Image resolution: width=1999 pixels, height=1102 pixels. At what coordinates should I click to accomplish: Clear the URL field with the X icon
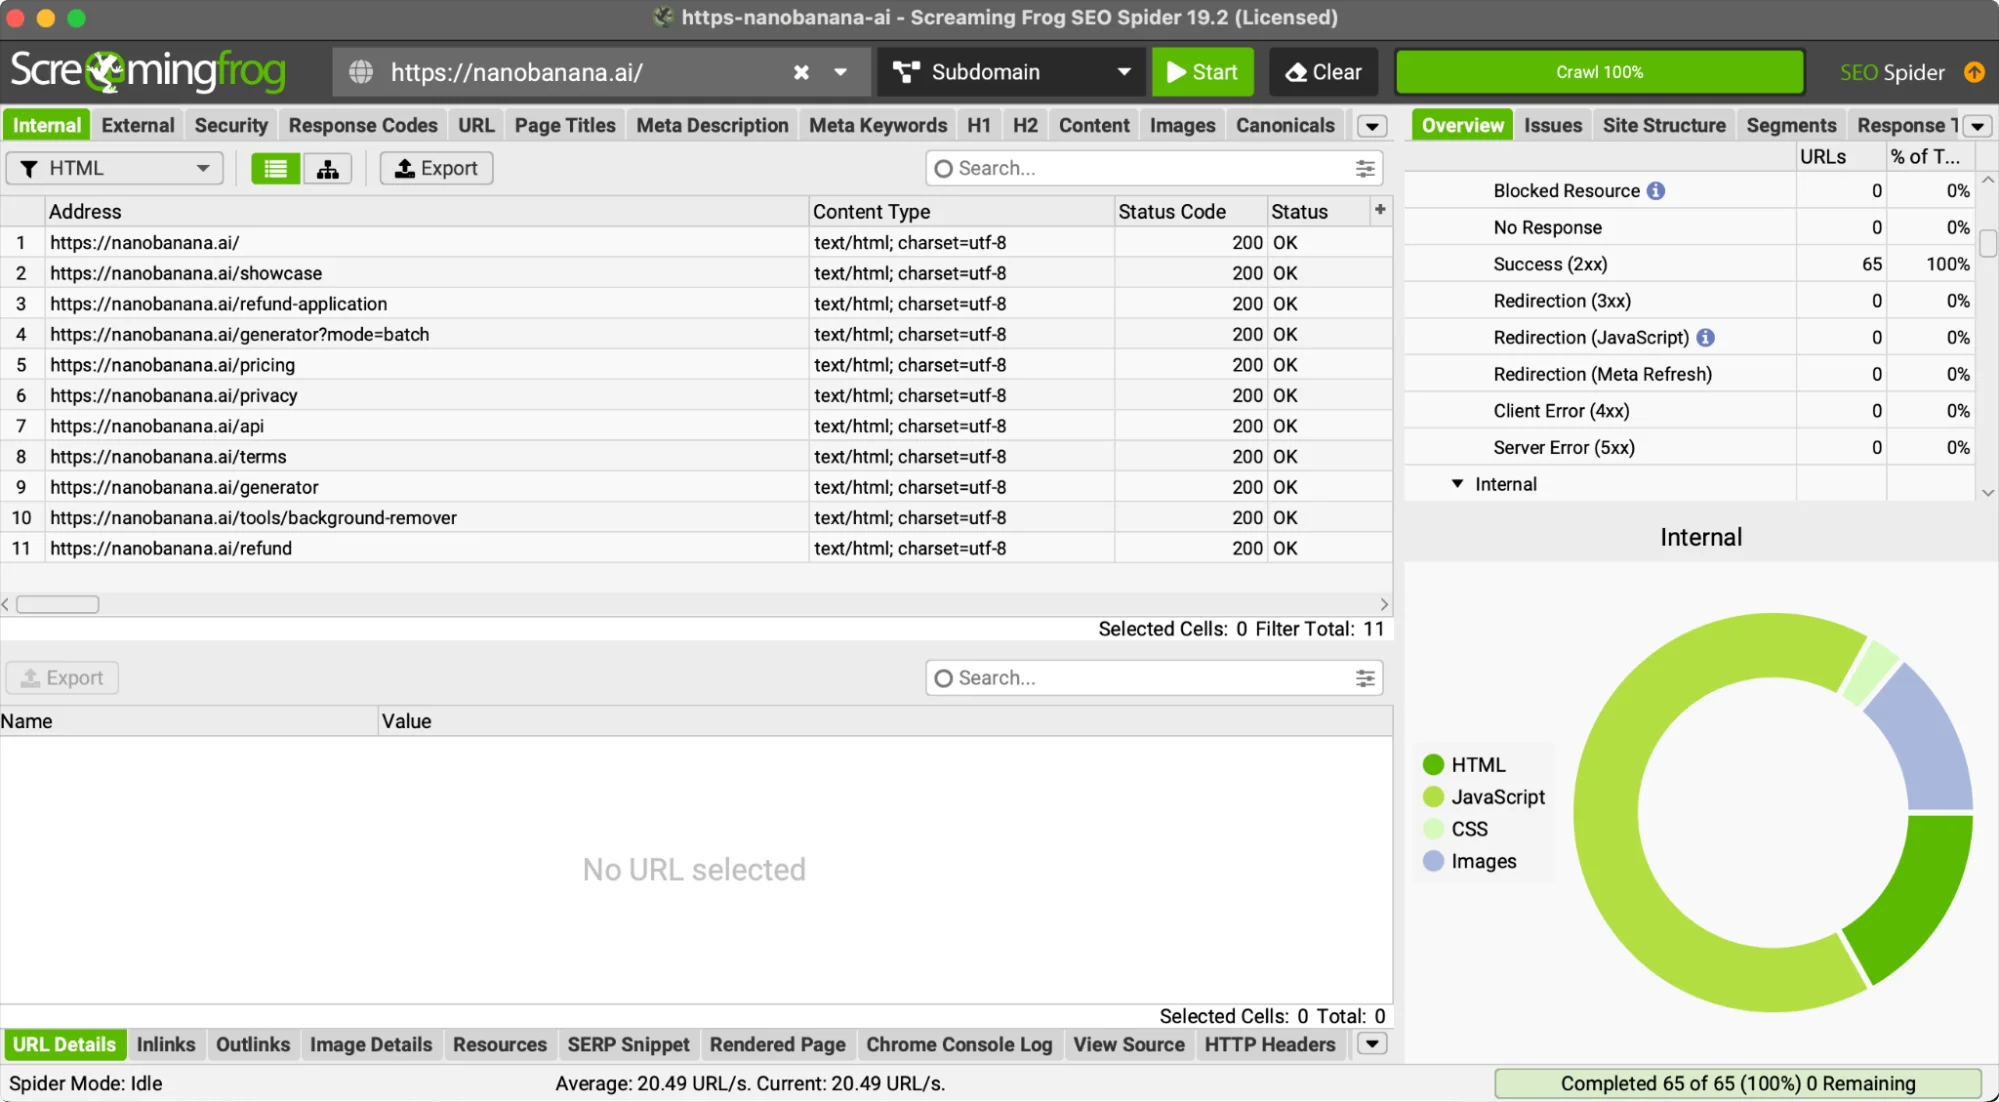(801, 72)
